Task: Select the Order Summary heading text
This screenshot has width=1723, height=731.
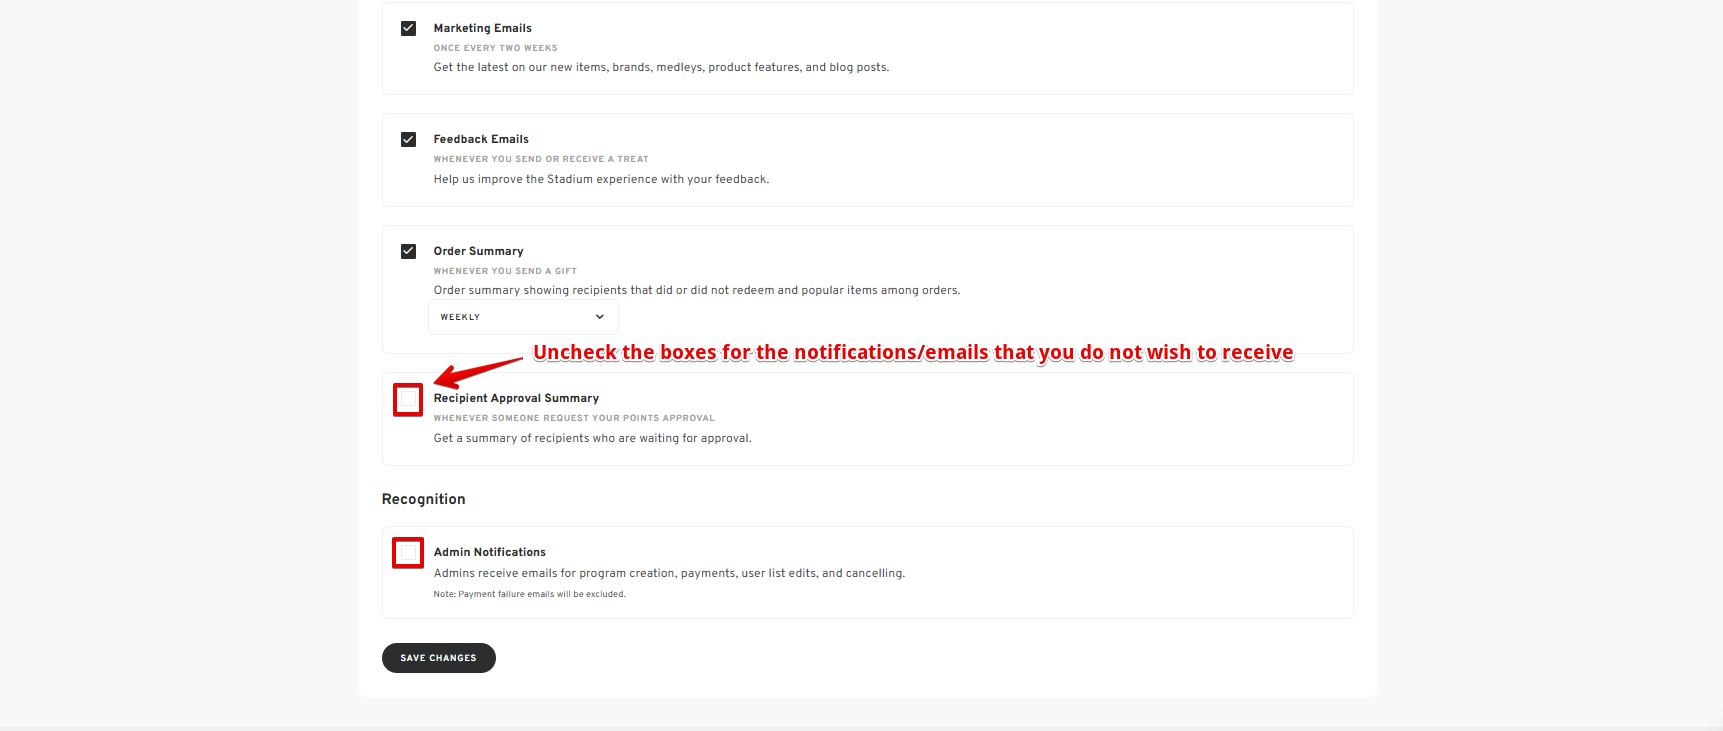Action: [478, 251]
